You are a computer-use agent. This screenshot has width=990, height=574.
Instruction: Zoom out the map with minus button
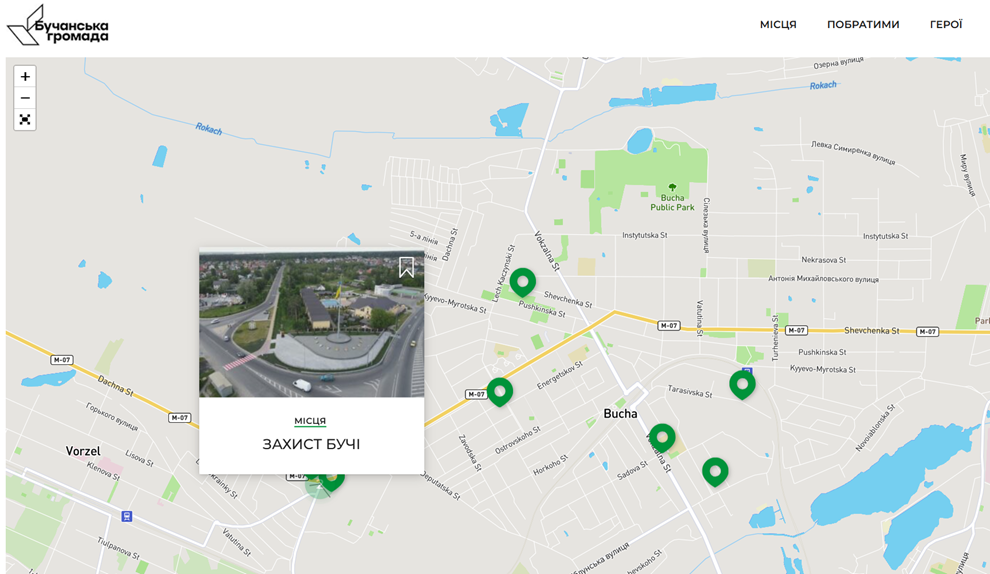click(x=25, y=98)
